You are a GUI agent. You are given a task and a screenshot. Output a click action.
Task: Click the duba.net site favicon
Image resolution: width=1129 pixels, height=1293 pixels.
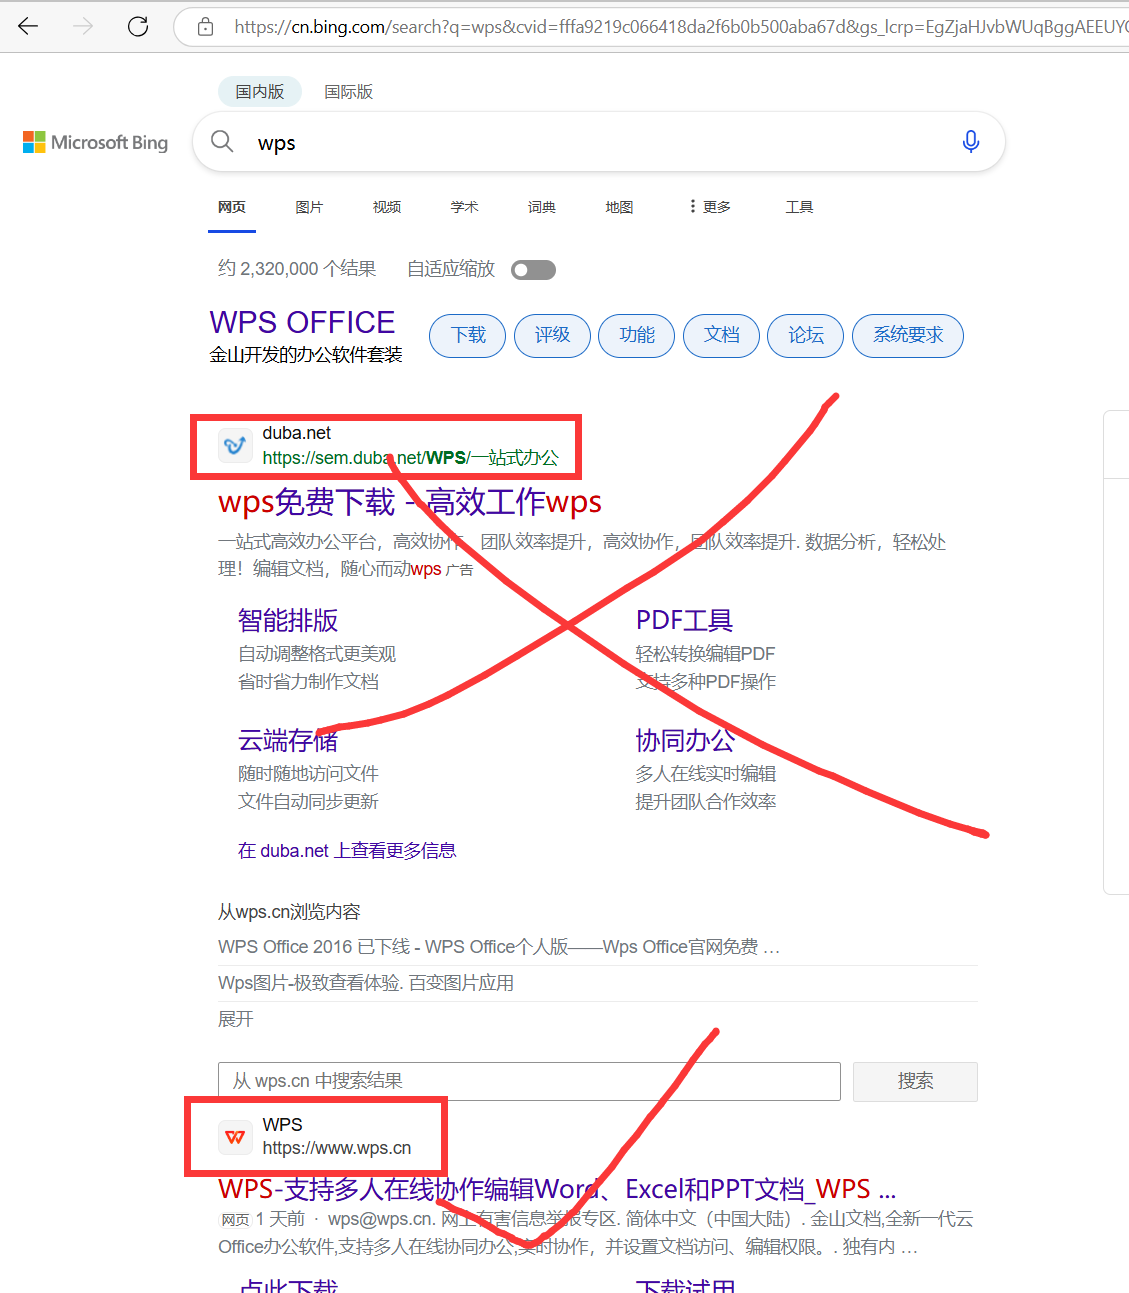point(235,445)
